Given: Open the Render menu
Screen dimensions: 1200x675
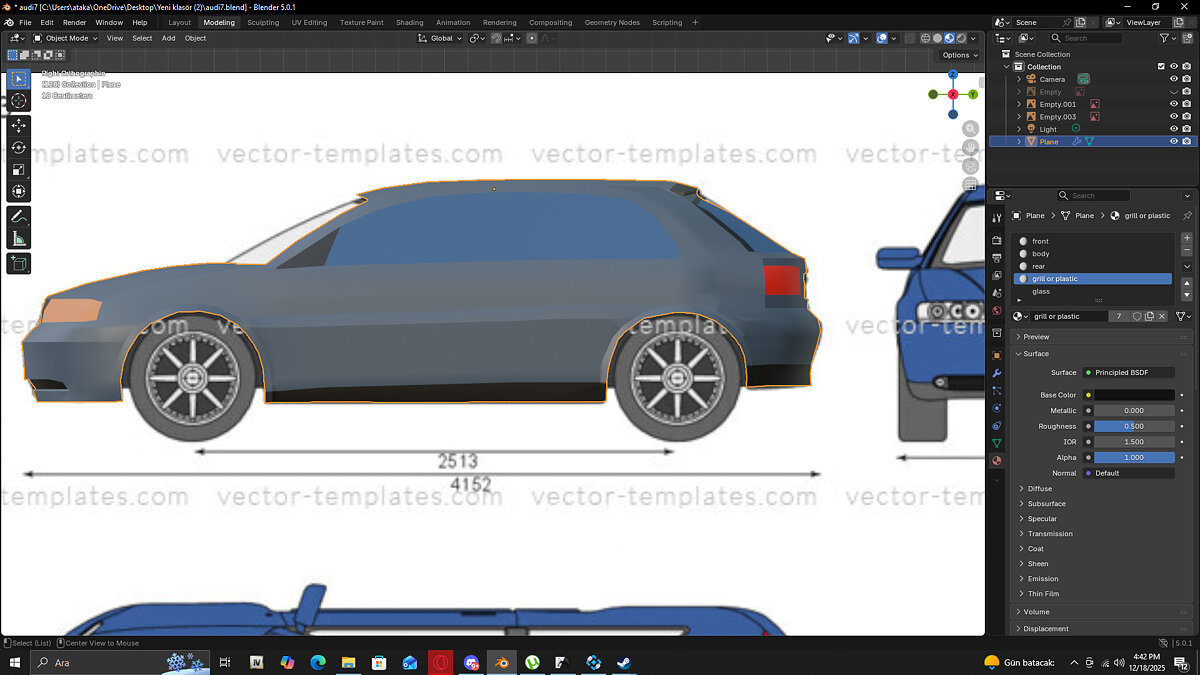Looking at the screenshot, I should tap(75, 22).
